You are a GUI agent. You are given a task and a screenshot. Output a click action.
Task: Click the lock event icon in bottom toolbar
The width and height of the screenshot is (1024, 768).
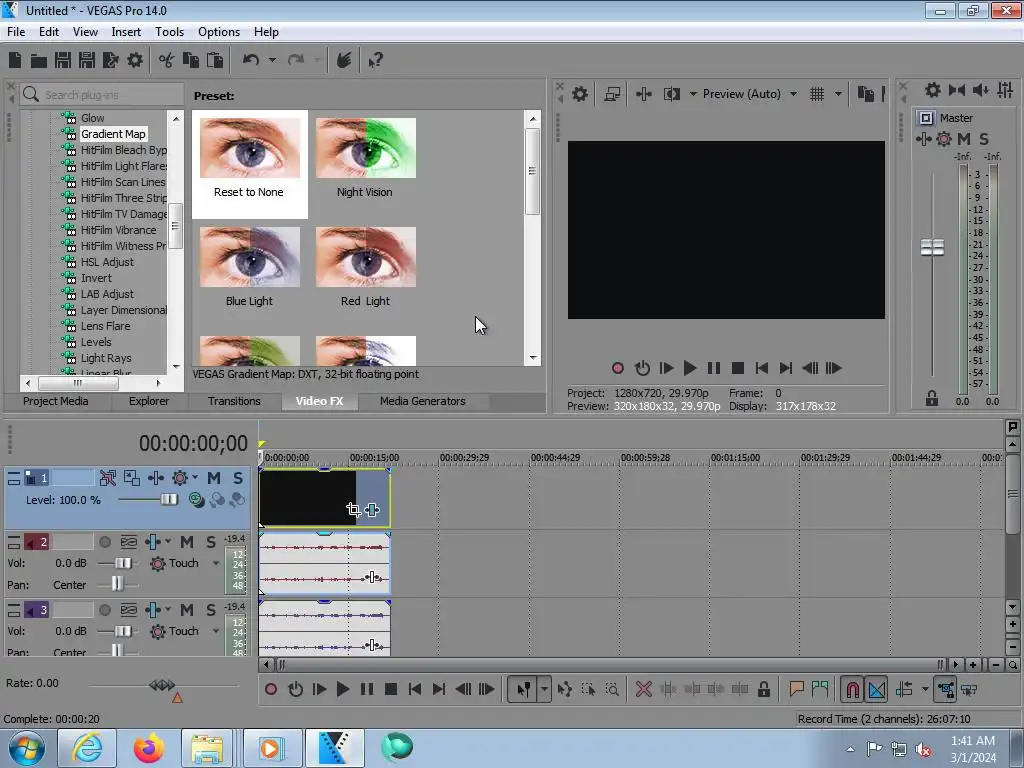click(x=763, y=689)
